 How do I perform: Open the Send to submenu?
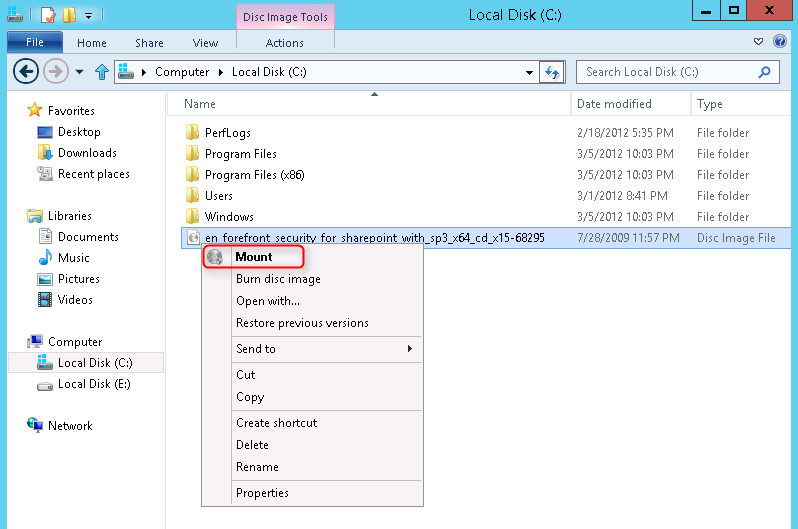coord(312,349)
